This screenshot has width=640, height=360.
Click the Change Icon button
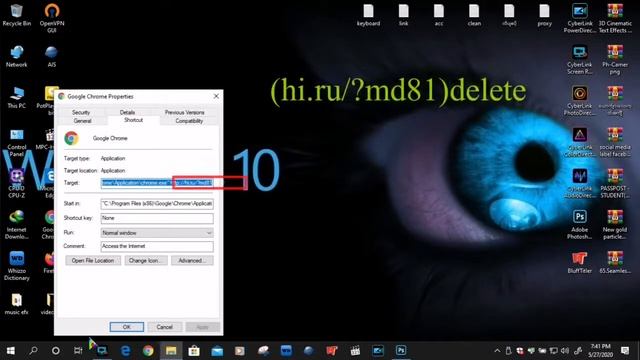(x=146, y=260)
